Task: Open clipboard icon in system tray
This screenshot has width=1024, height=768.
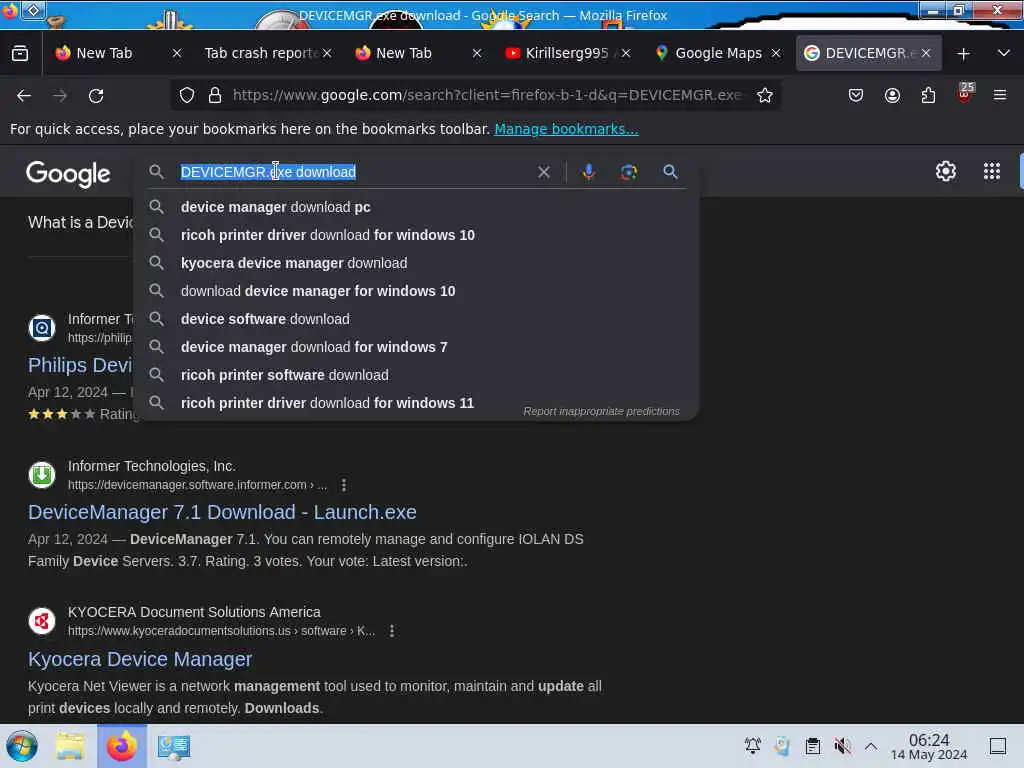Action: click(812, 746)
